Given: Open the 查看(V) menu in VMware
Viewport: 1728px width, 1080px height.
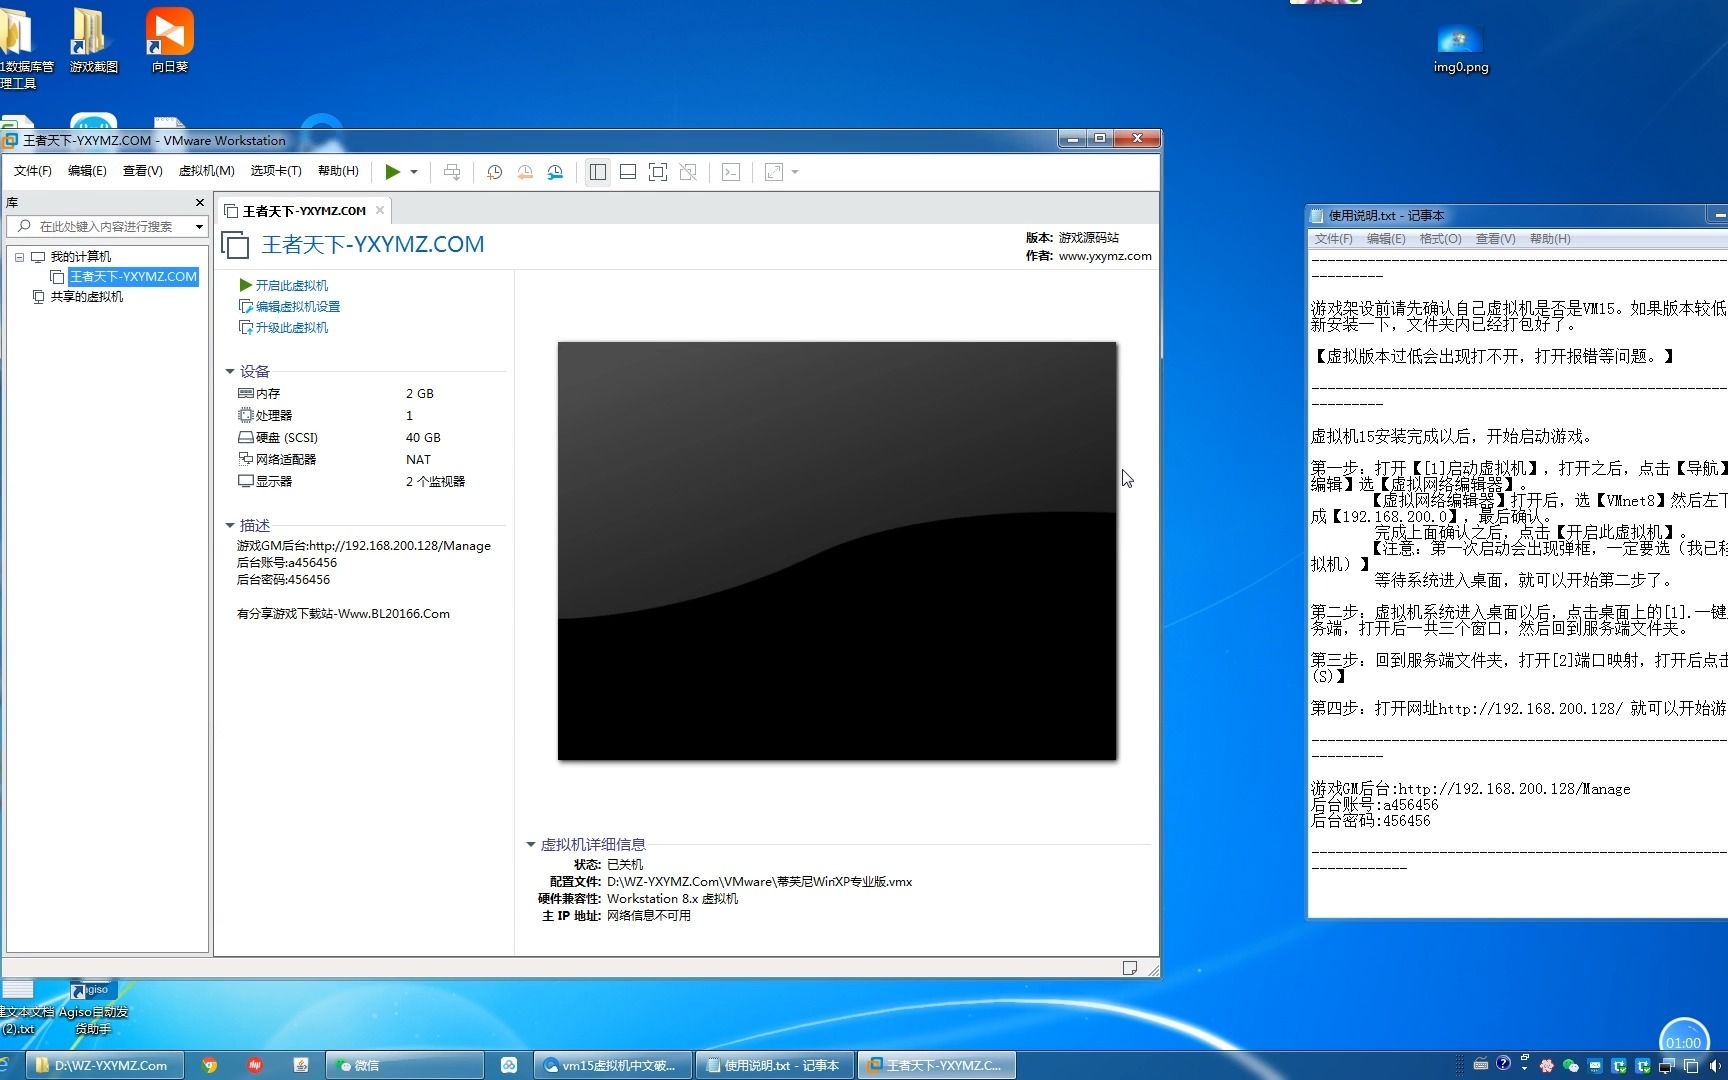Looking at the screenshot, I should [x=143, y=171].
